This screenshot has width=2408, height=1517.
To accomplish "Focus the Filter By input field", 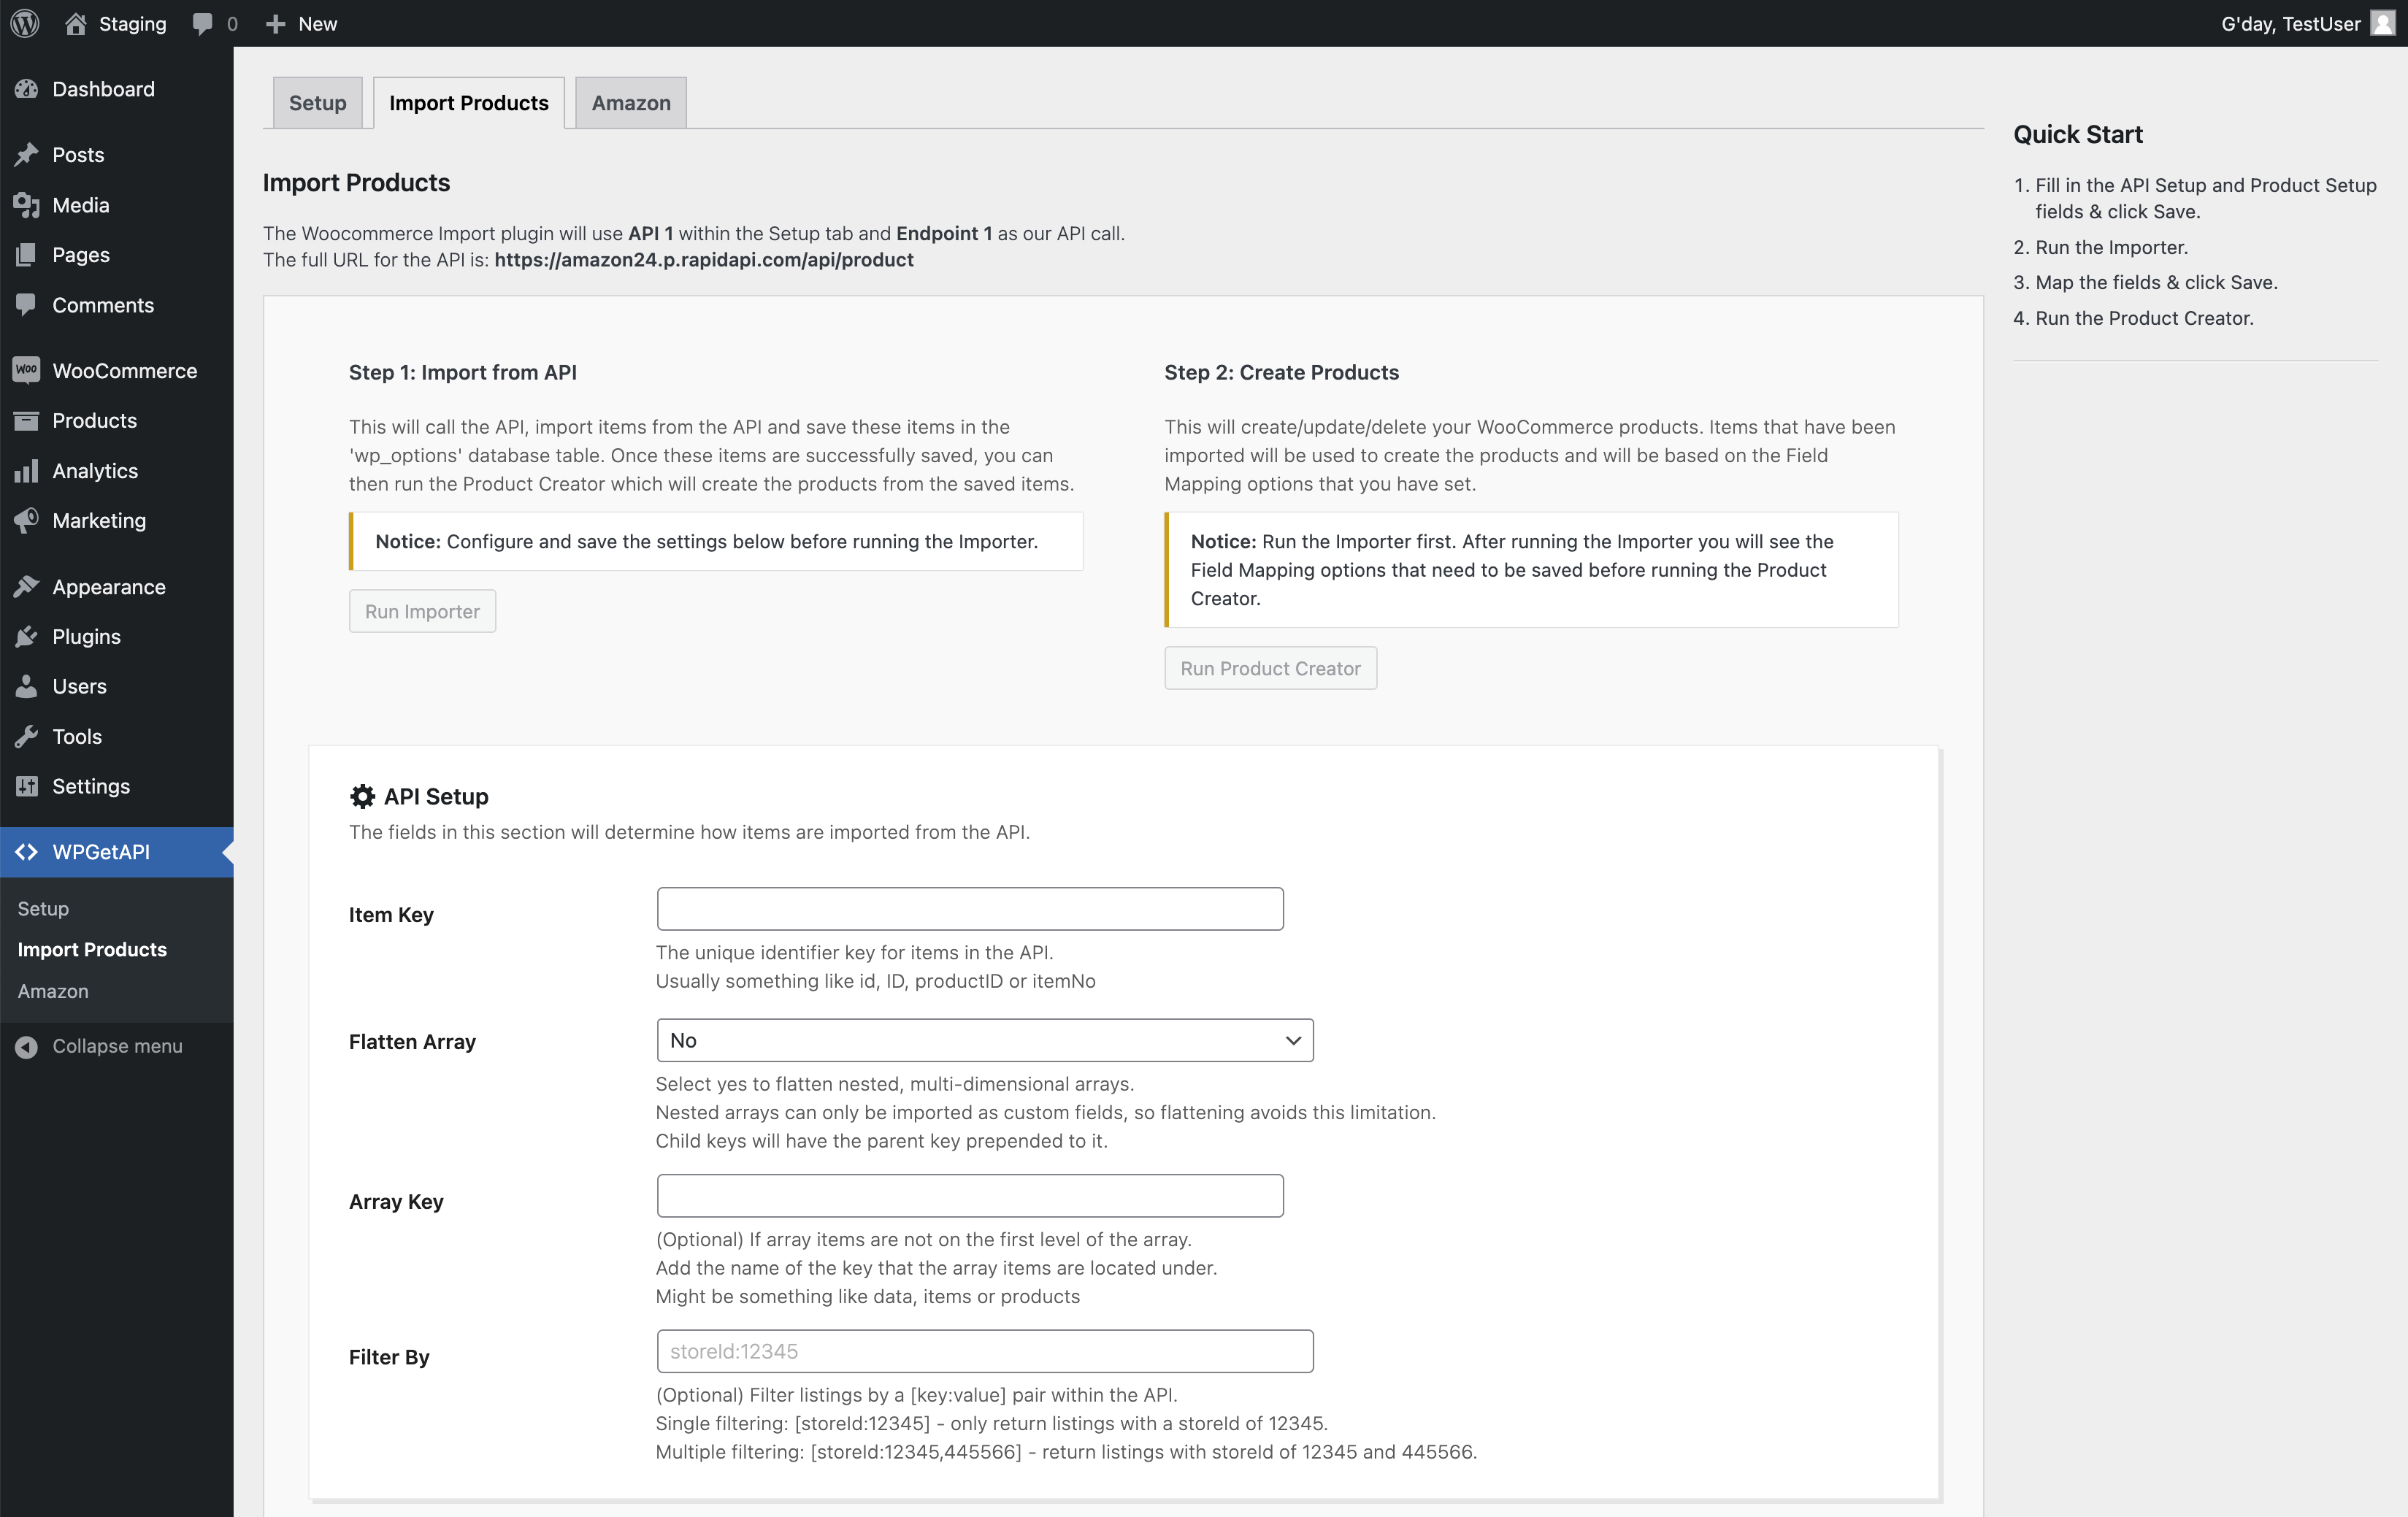I will click(x=985, y=1351).
